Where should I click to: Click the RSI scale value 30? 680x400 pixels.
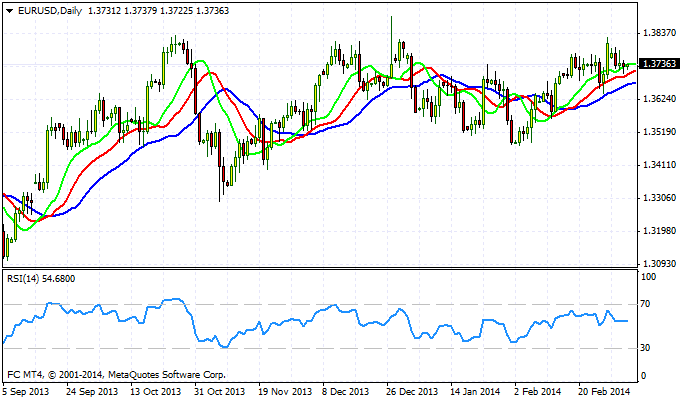tap(646, 348)
